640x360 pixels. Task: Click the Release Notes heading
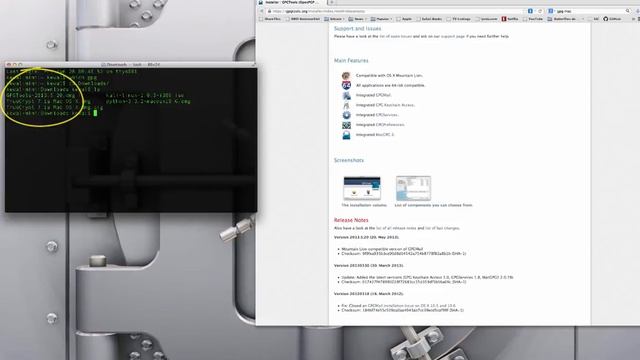coord(351,220)
